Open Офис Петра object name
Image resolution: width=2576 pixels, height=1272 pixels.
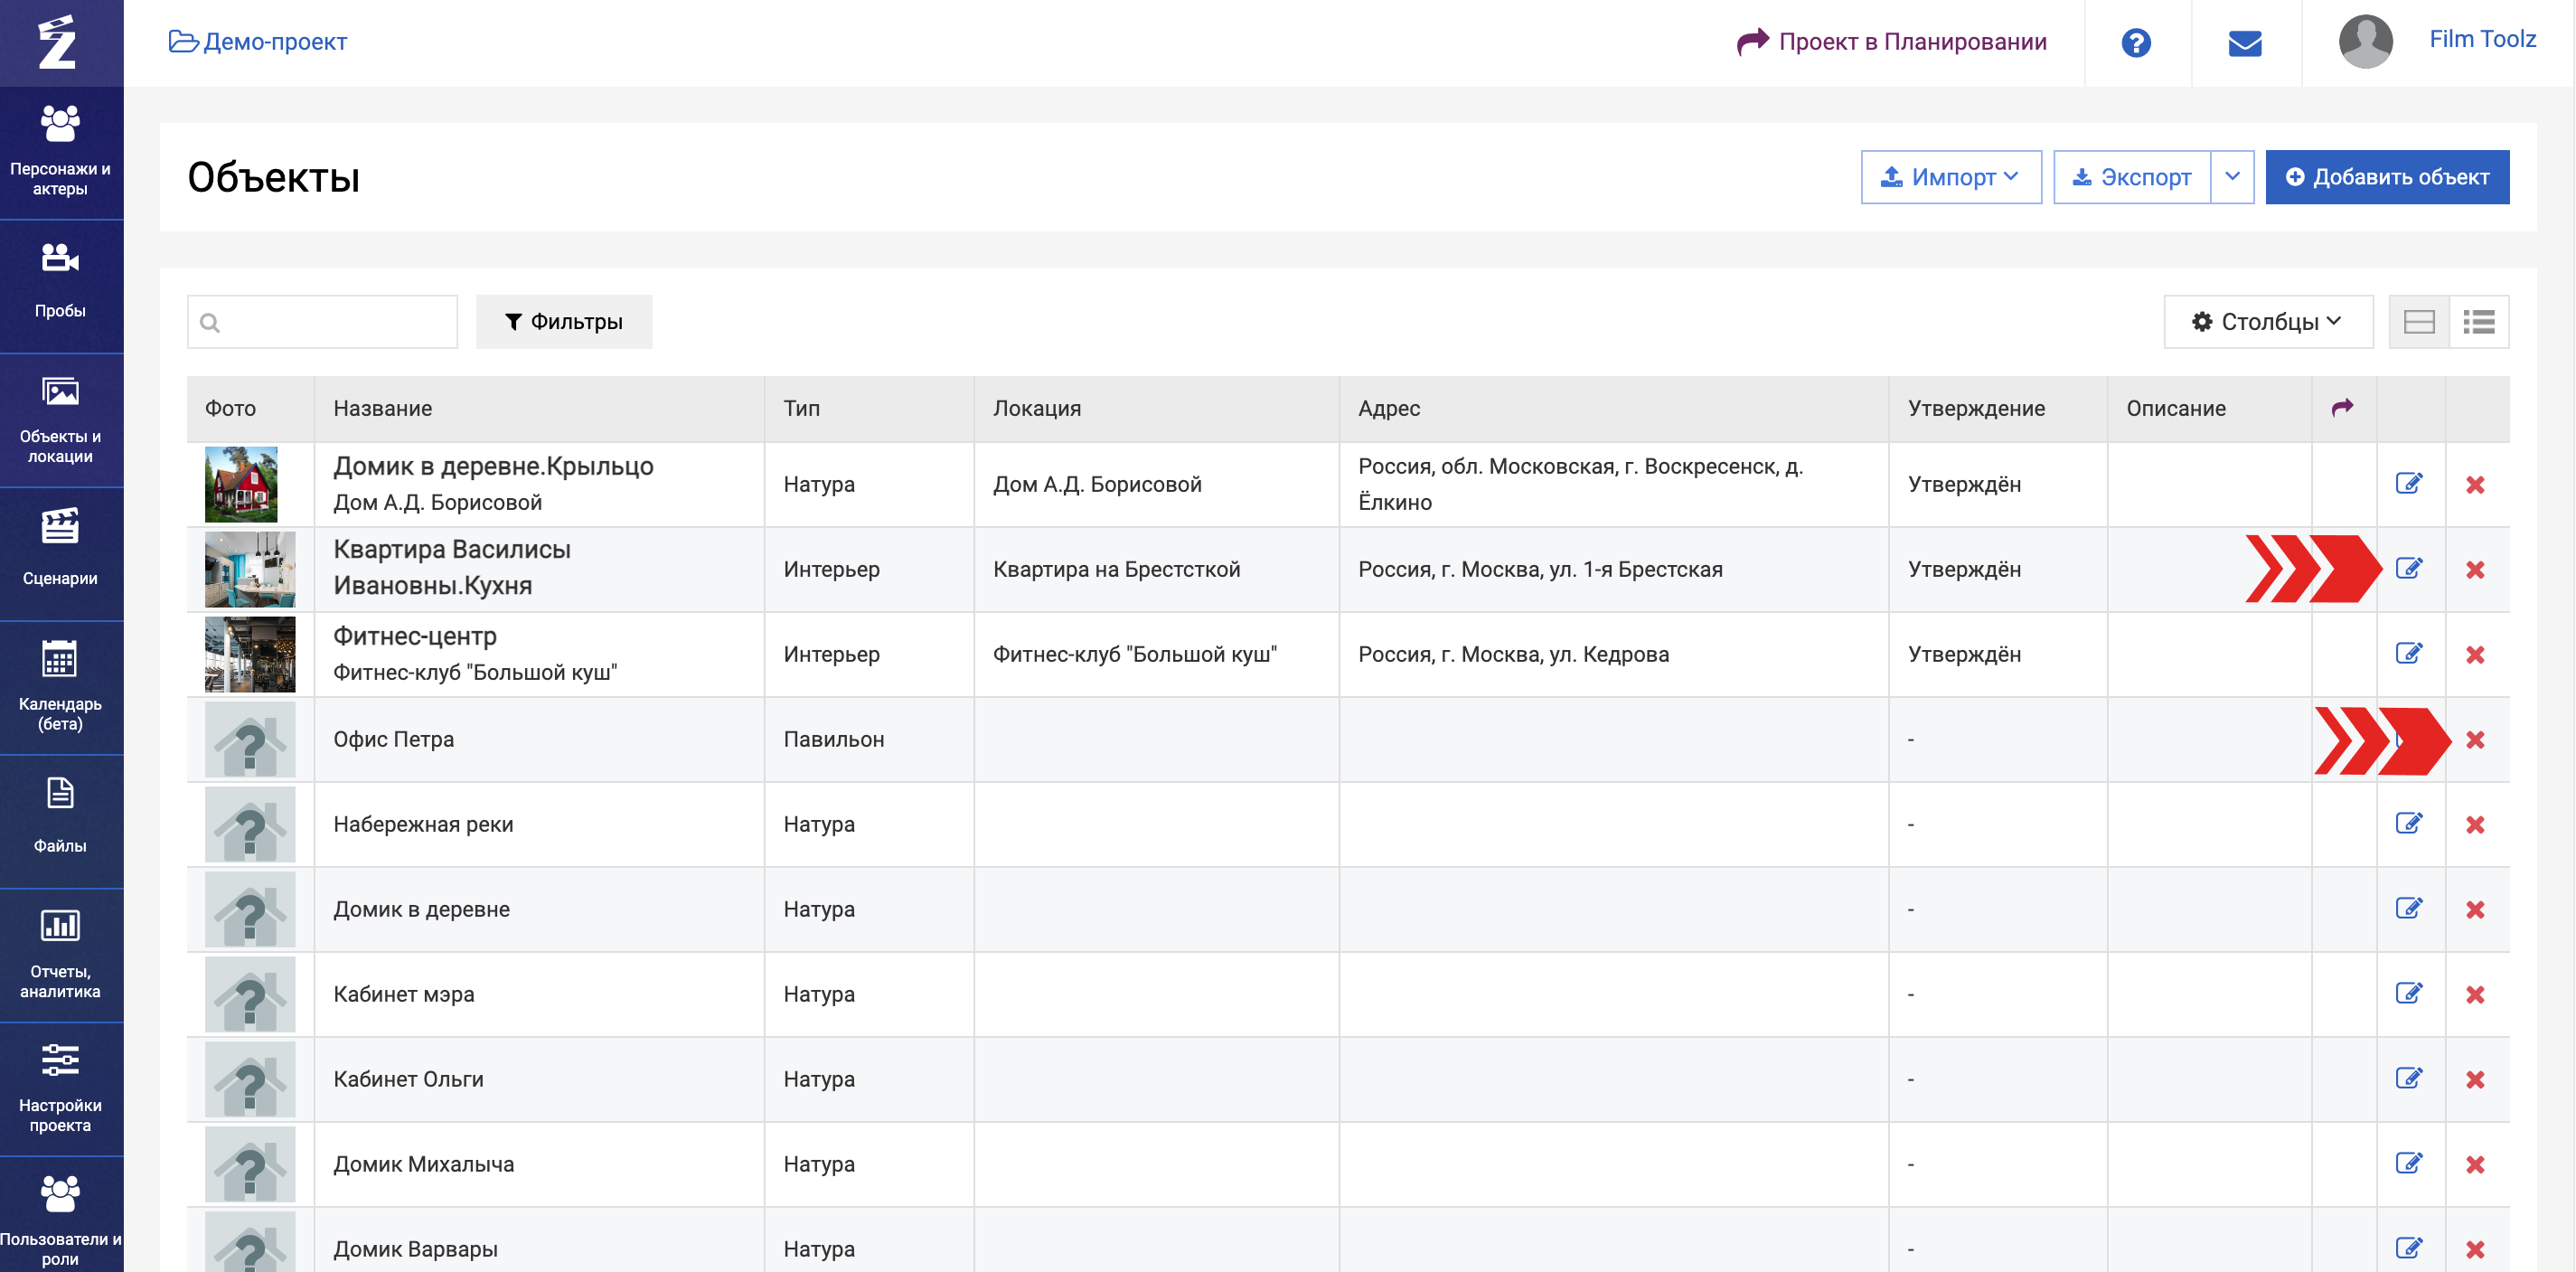[393, 740]
